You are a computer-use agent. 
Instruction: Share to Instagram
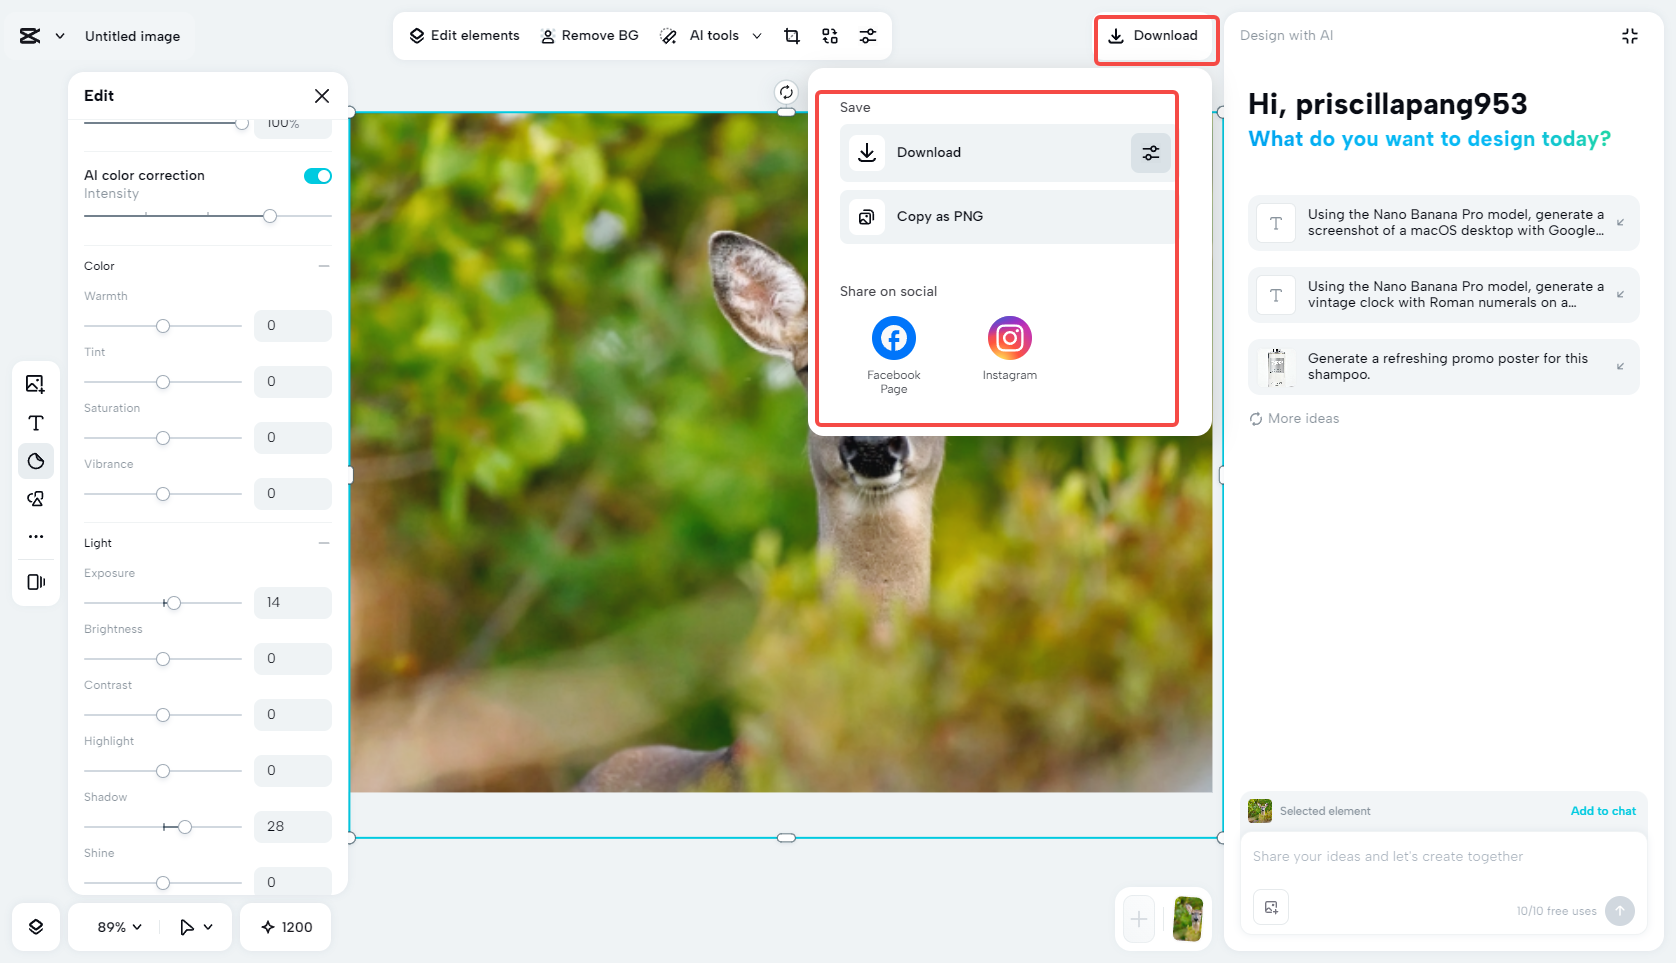click(x=1010, y=349)
